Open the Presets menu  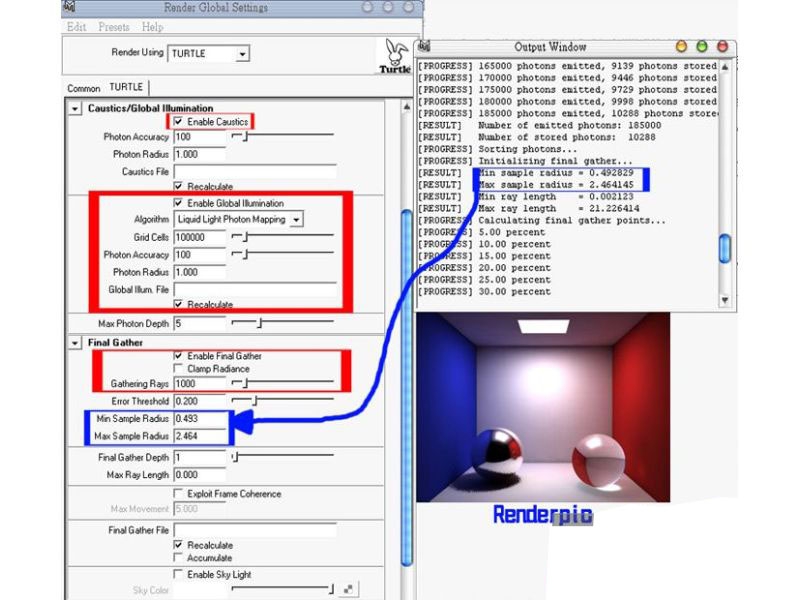point(114,27)
